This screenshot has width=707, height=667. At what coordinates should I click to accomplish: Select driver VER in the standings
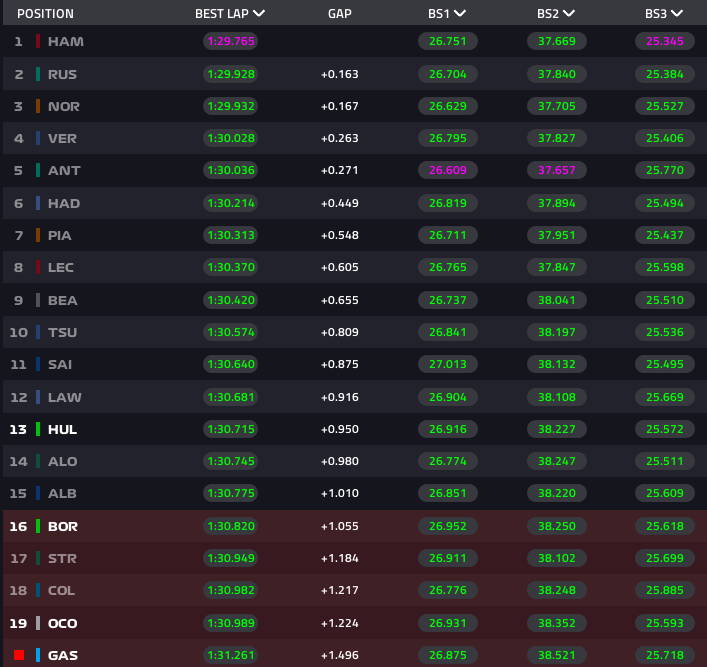click(x=62, y=139)
